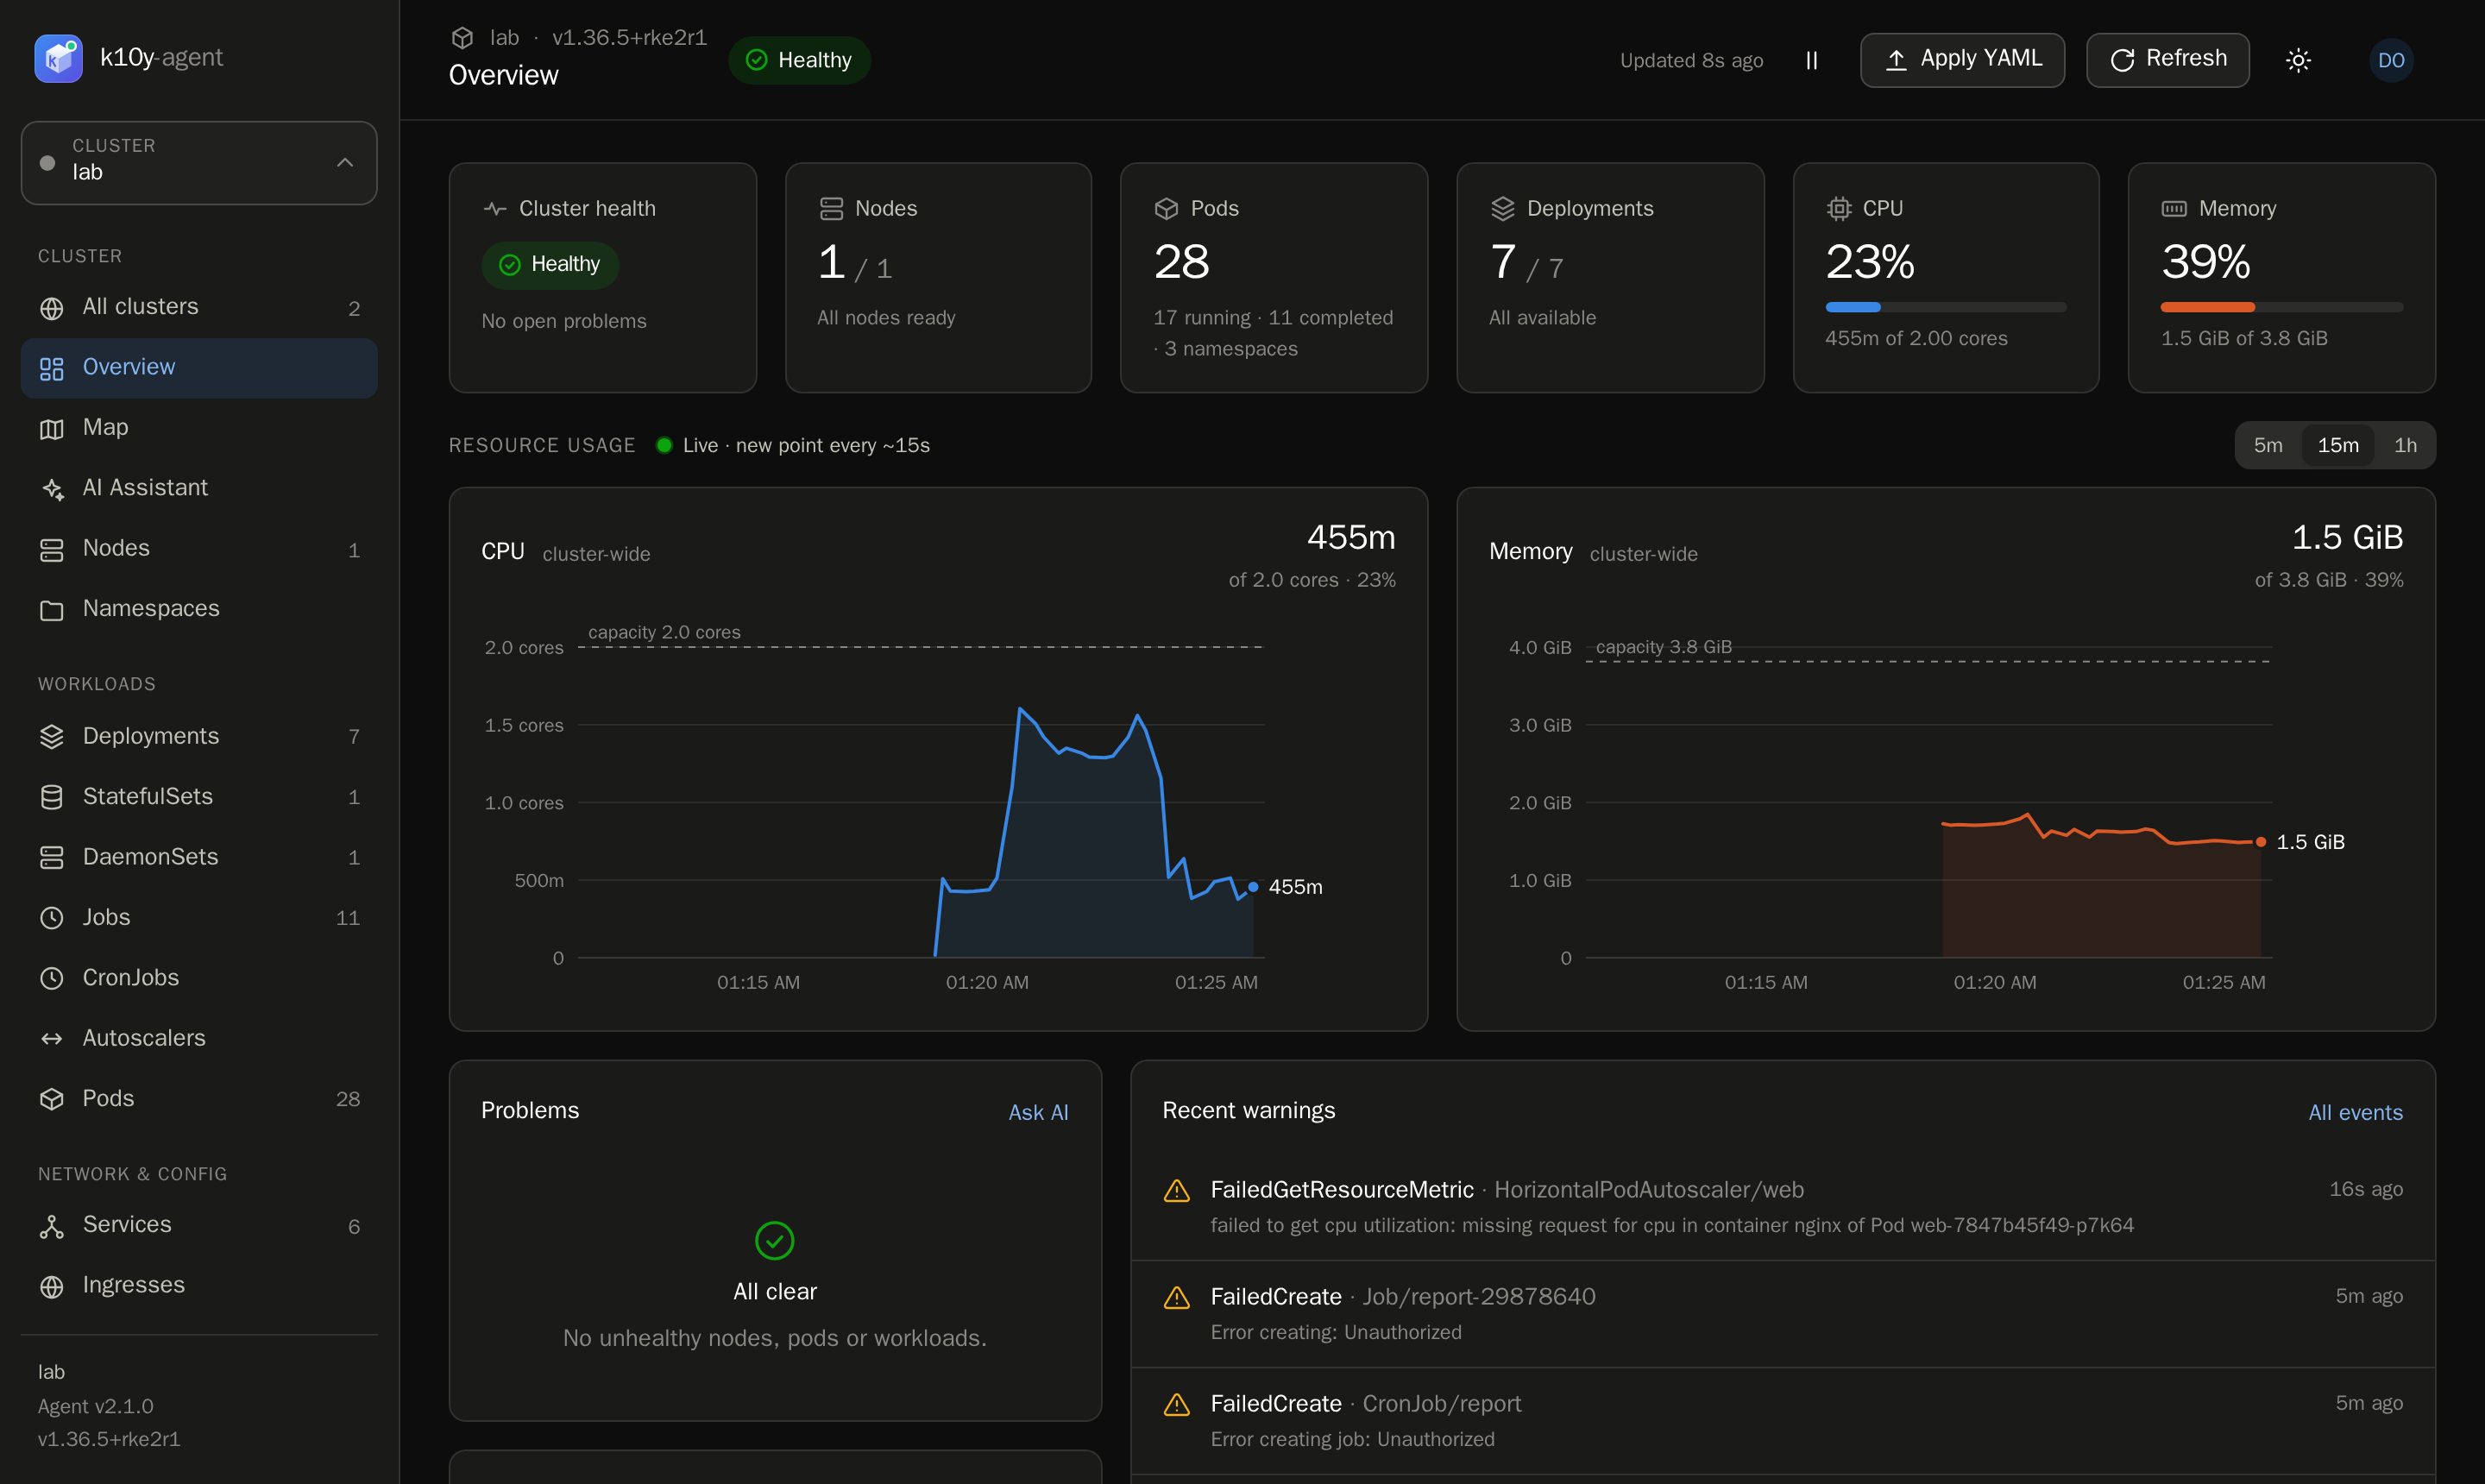
Task: Click the All clusters globe icon
Action: pos(52,308)
